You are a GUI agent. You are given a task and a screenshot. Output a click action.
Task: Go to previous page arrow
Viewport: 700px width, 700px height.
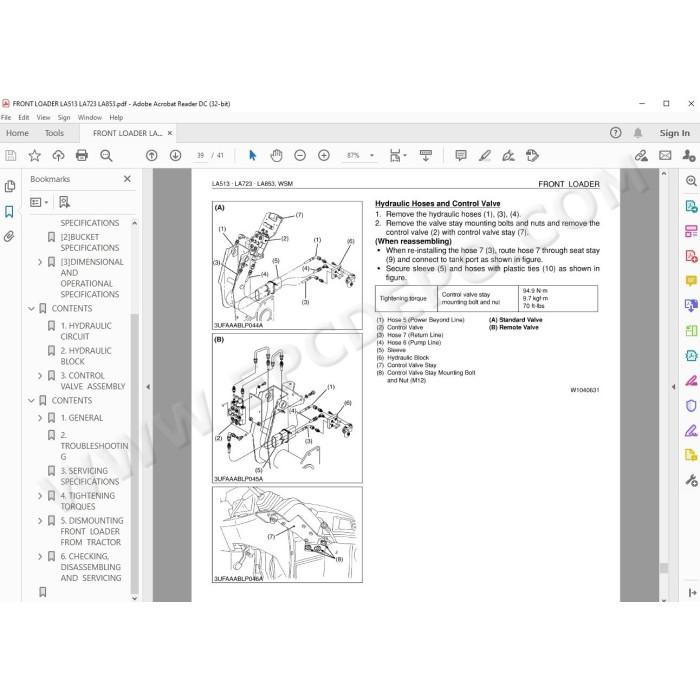(152, 155)
